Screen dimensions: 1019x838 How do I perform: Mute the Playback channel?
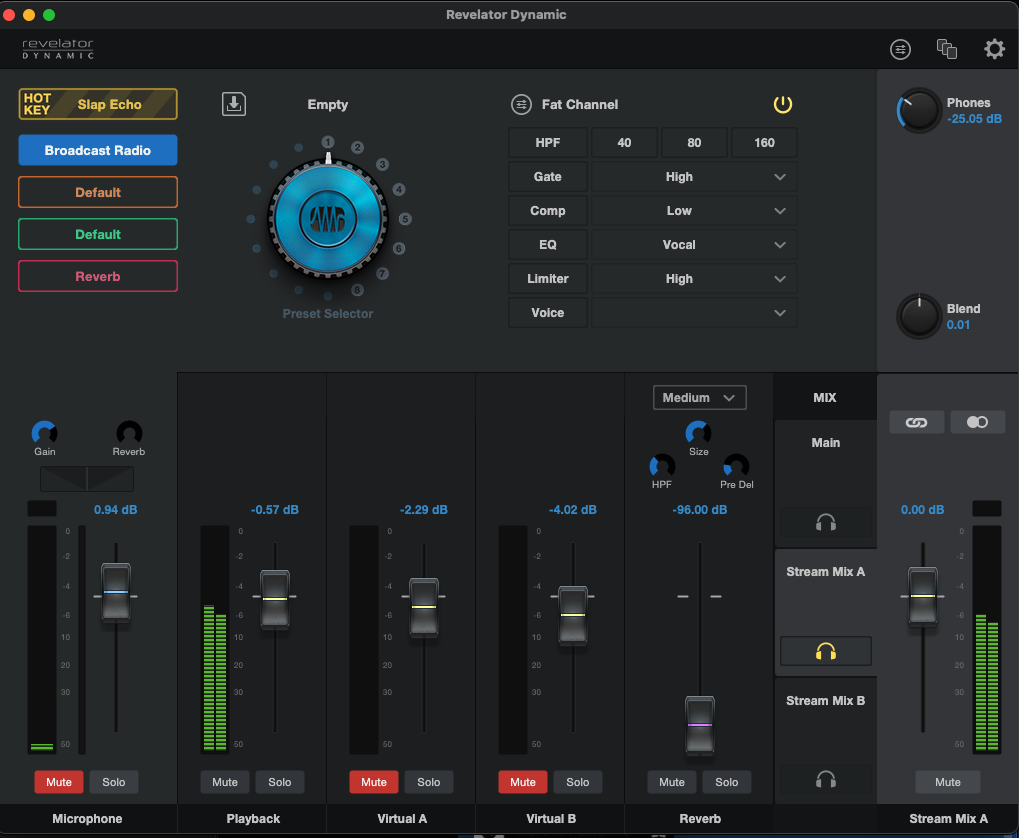(x=225, y=782)
